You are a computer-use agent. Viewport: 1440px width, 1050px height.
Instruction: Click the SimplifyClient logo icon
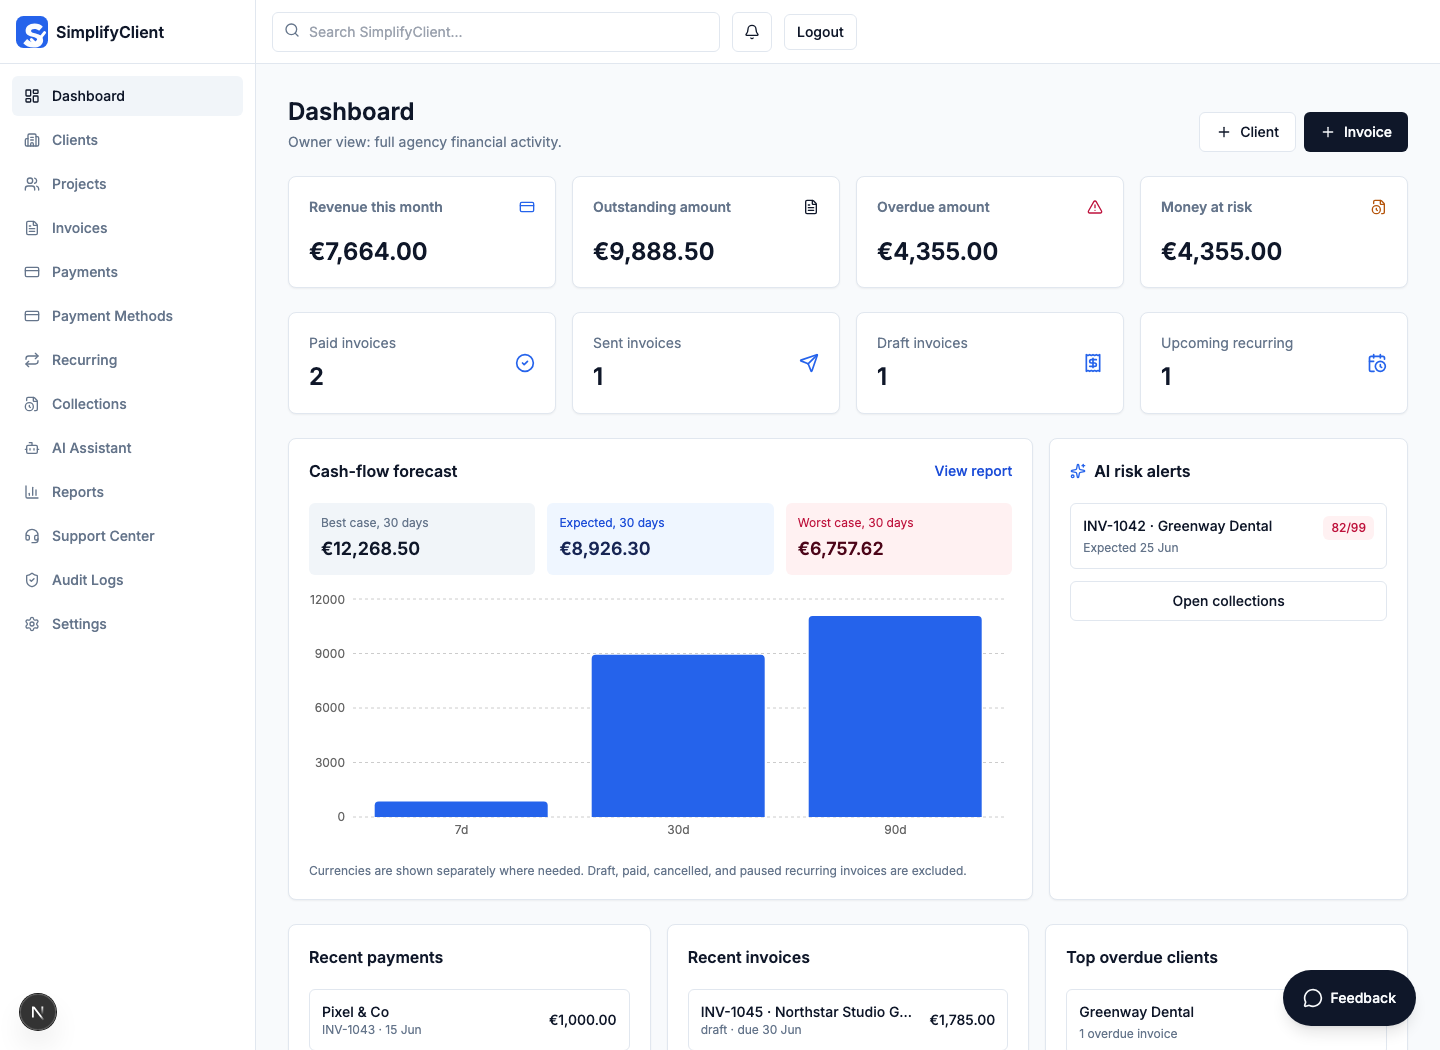click(x=32, y=32)
